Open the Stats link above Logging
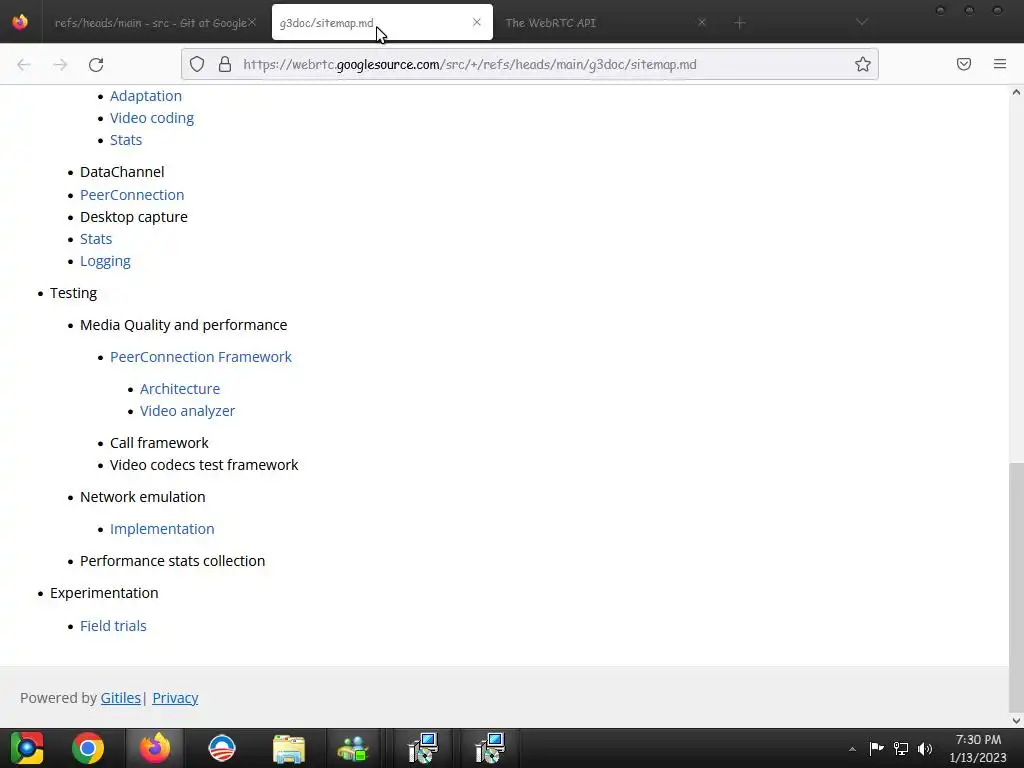 click(x=96, y=239)
